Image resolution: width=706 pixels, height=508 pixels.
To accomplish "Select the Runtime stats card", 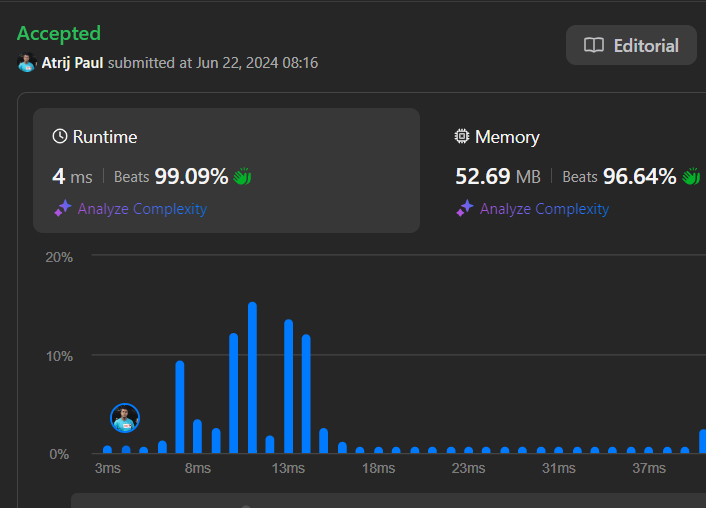I will coord(226,170).
